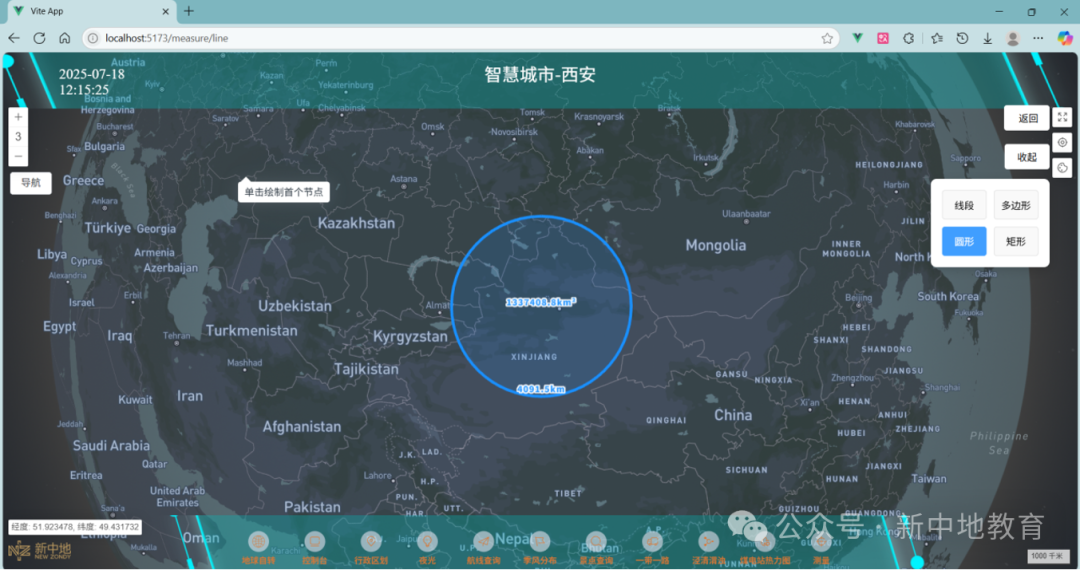Open the browser settings ellipsis menu
The image size is (1080, 570).
[1038, 39]
